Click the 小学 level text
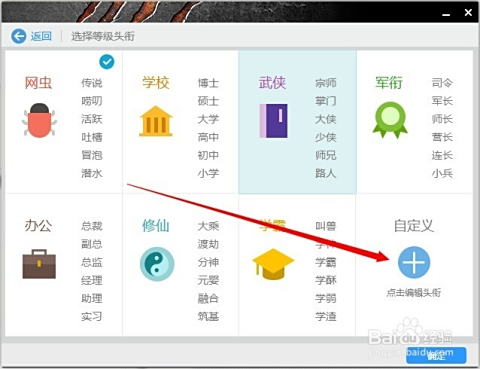 (x=208, y=173)
